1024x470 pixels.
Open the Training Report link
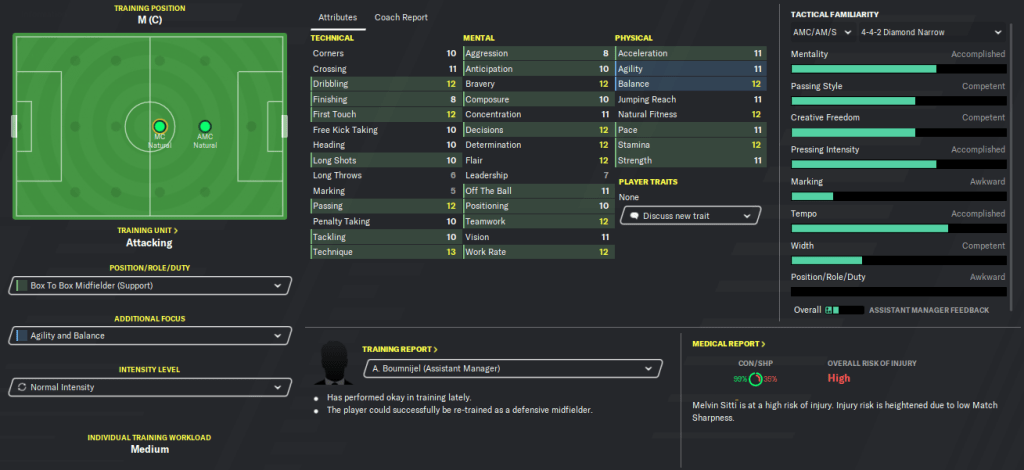[400, 349]
